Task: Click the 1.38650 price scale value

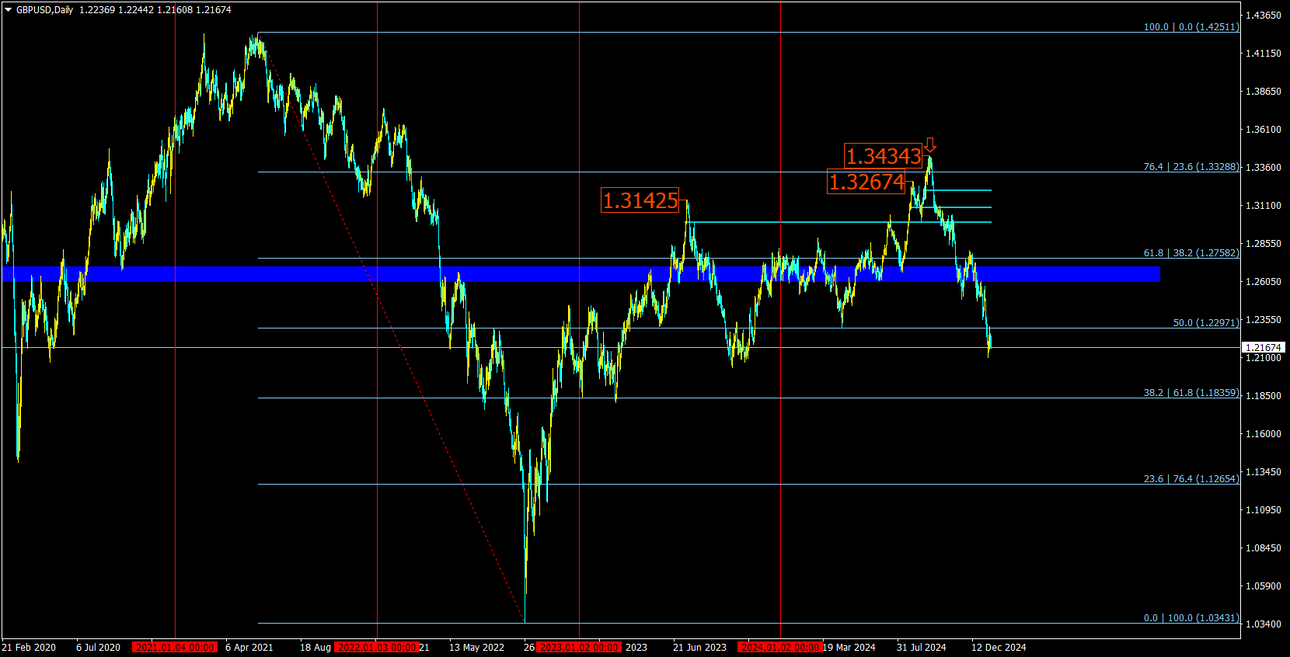Action: [1262, 92]
